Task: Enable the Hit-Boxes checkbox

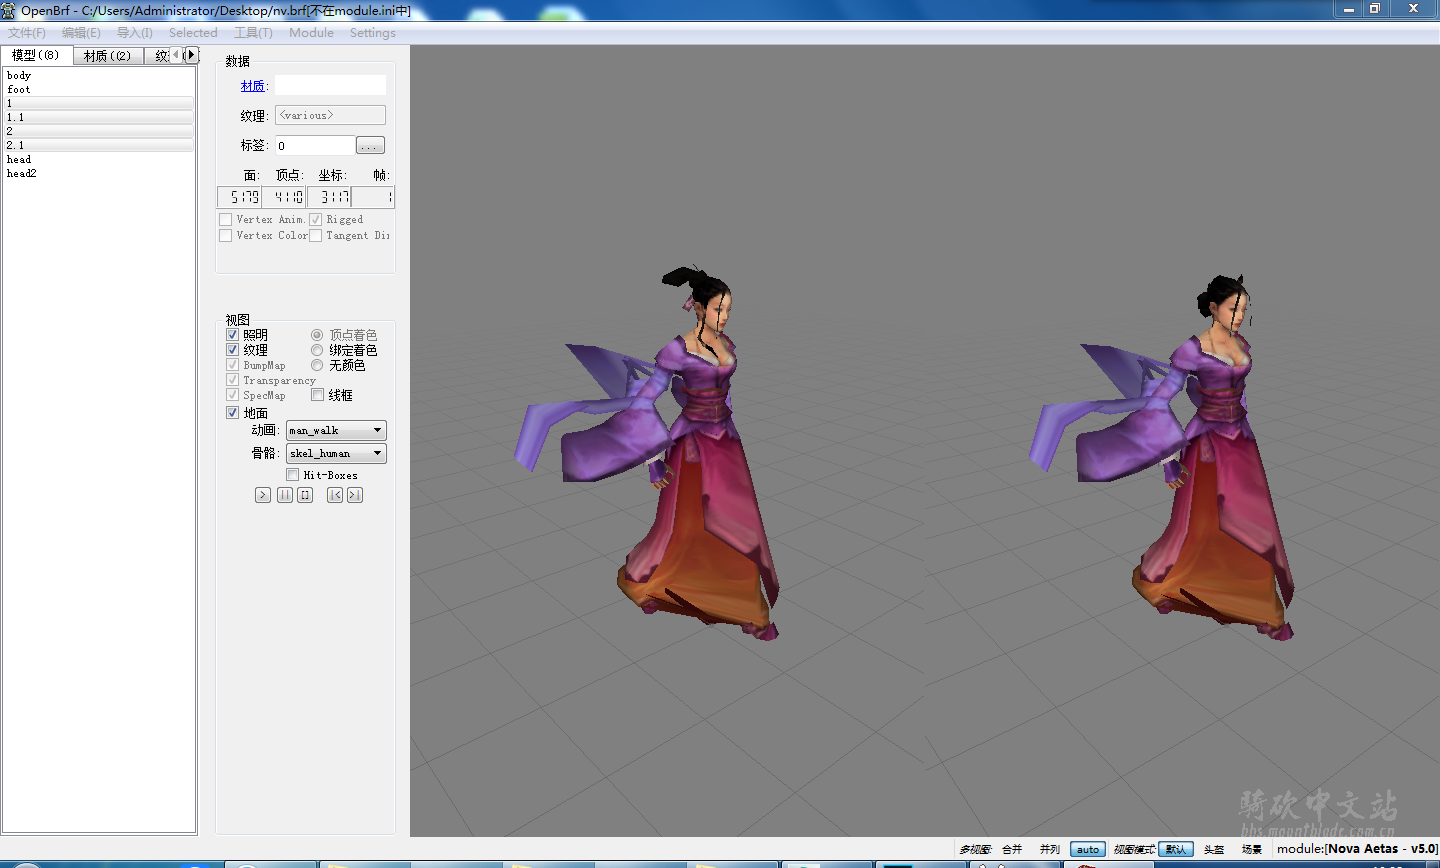Action: pyautogui.click(x=293, y=475)
